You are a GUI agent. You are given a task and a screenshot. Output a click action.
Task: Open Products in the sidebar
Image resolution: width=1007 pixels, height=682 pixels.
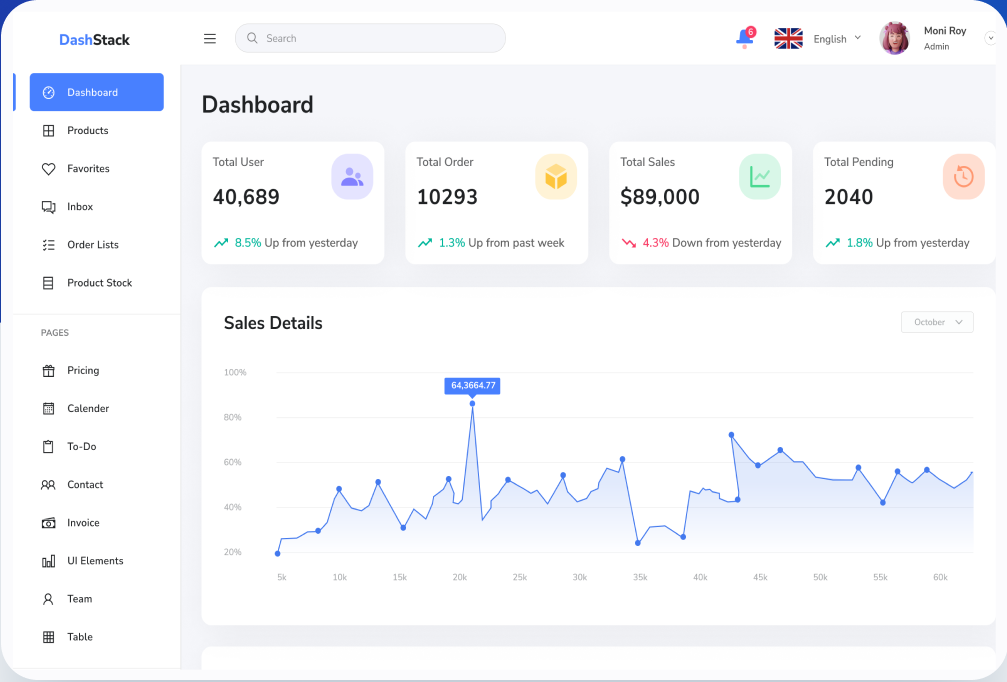[88, 131]
